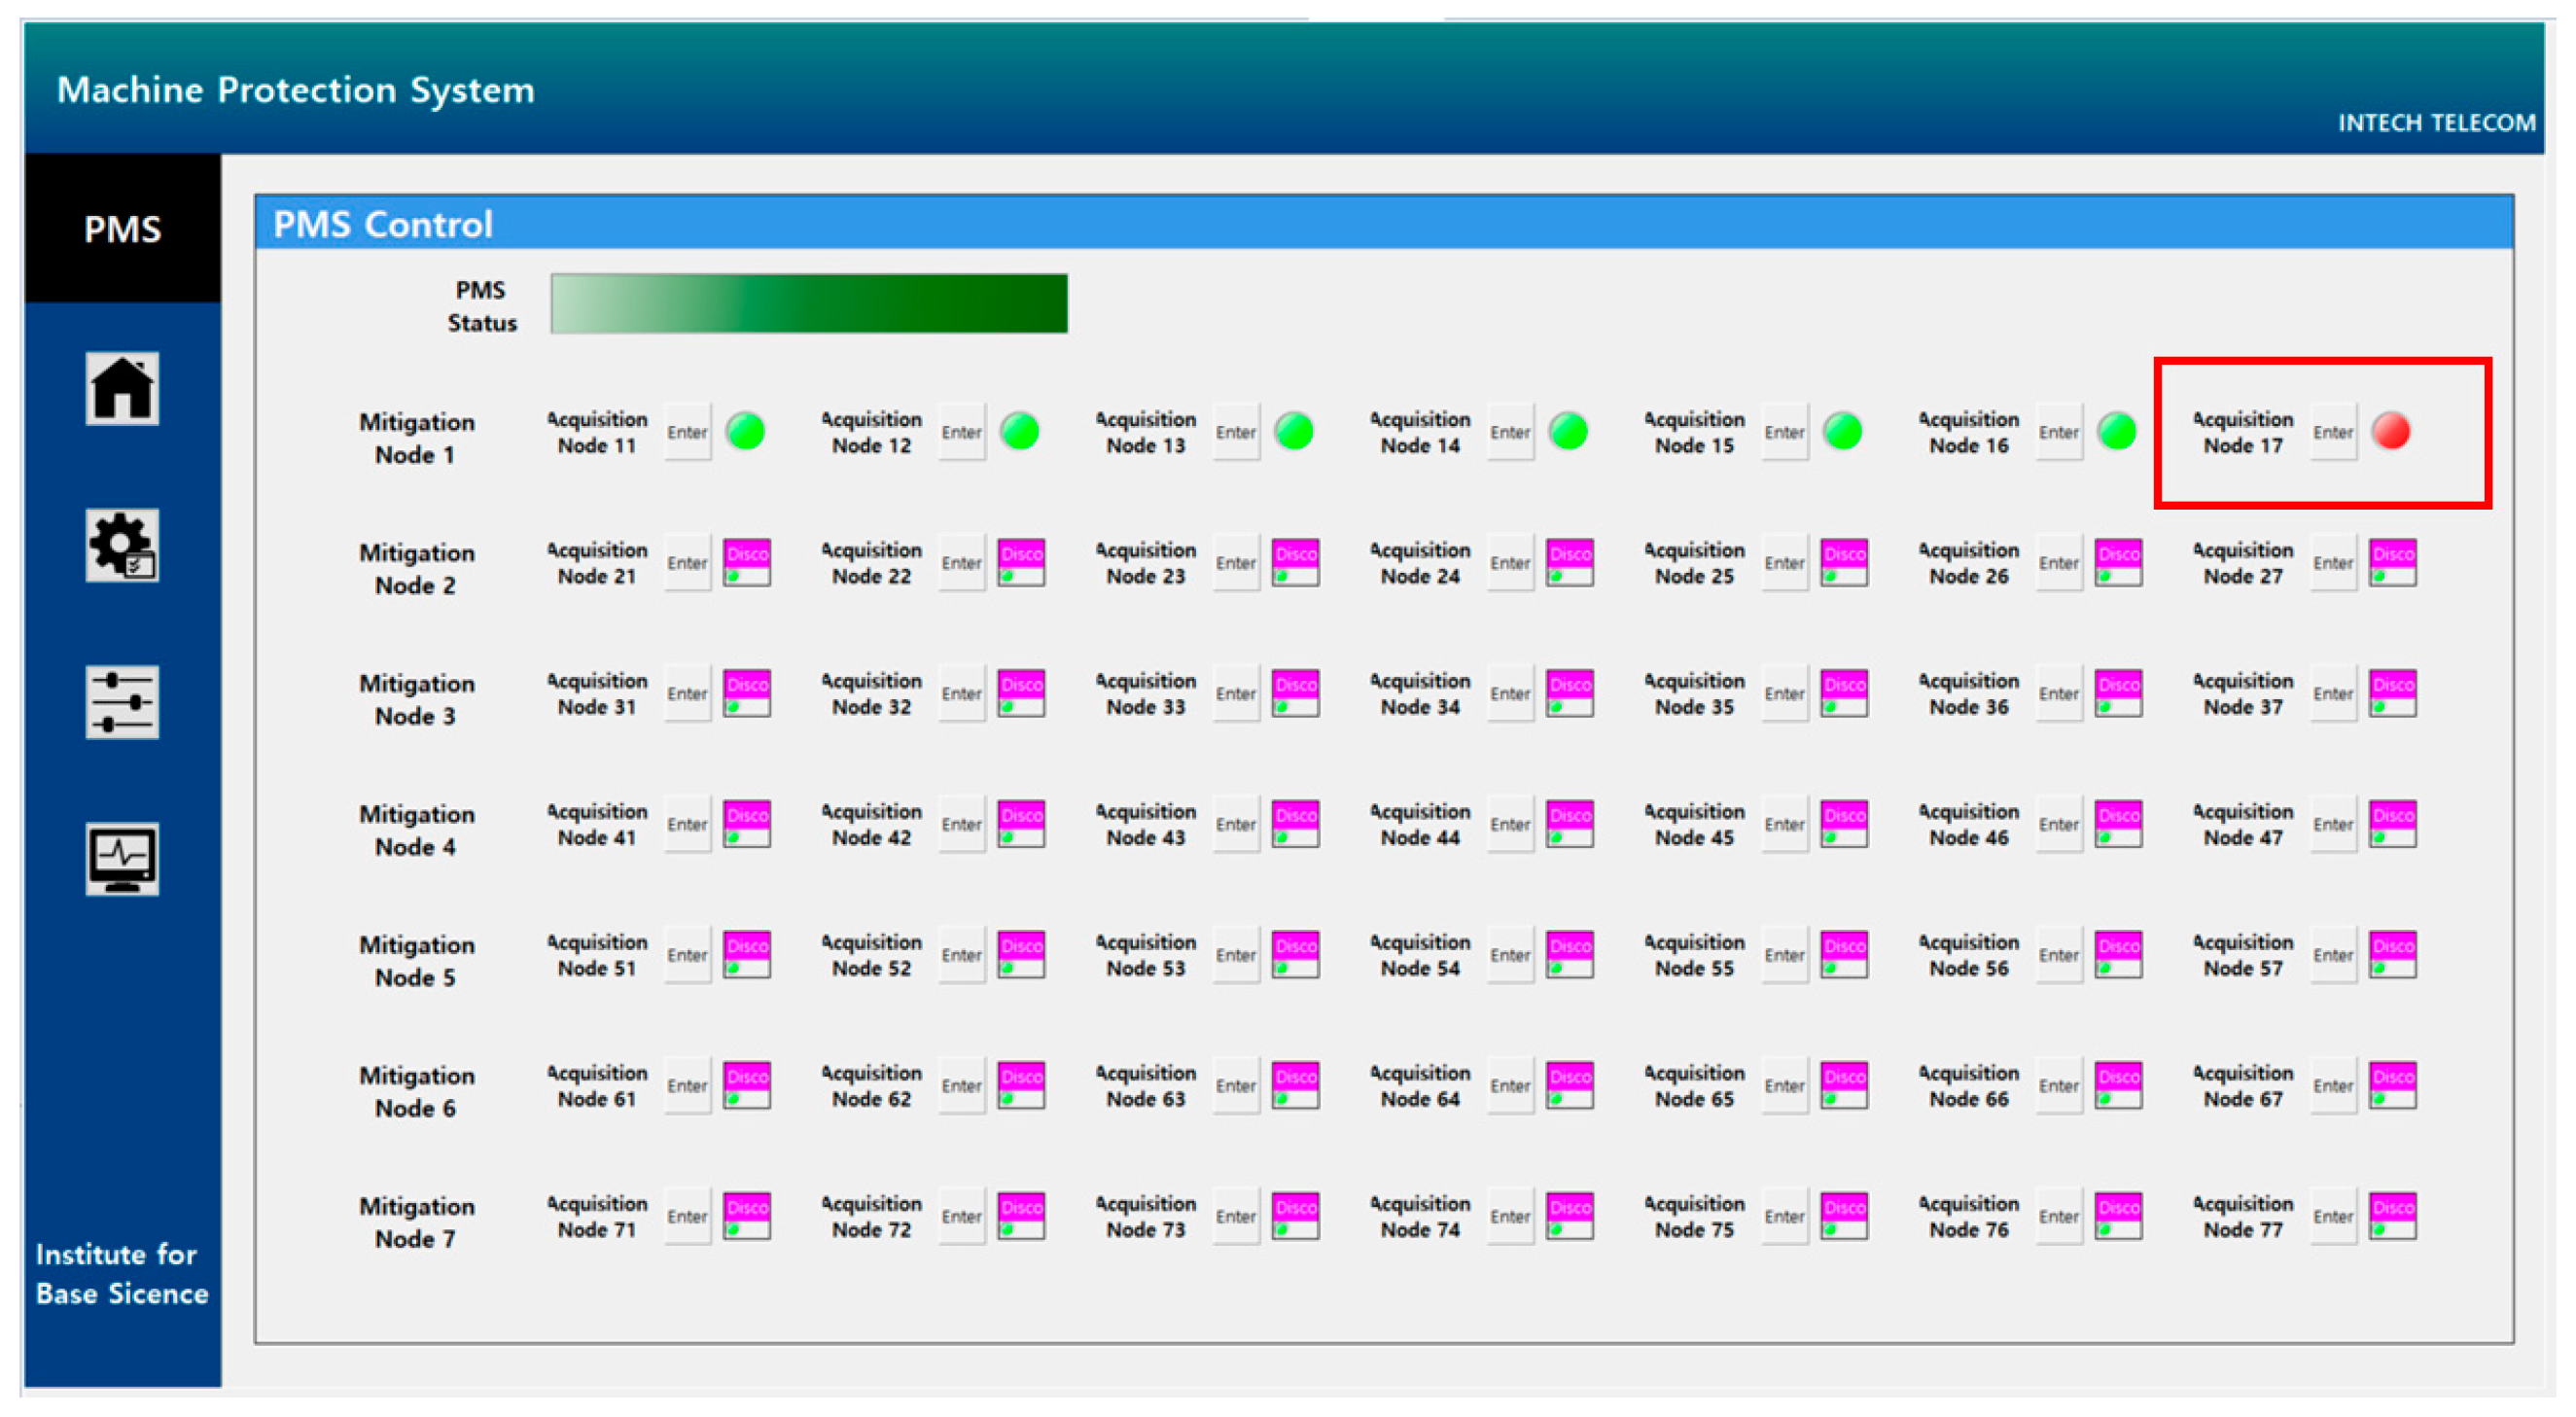Image resolution: width=2576 pixels, height=1417 pixels.
Task: Open the monitor waveform icon in sidebar
Action: tap(121, 858)
